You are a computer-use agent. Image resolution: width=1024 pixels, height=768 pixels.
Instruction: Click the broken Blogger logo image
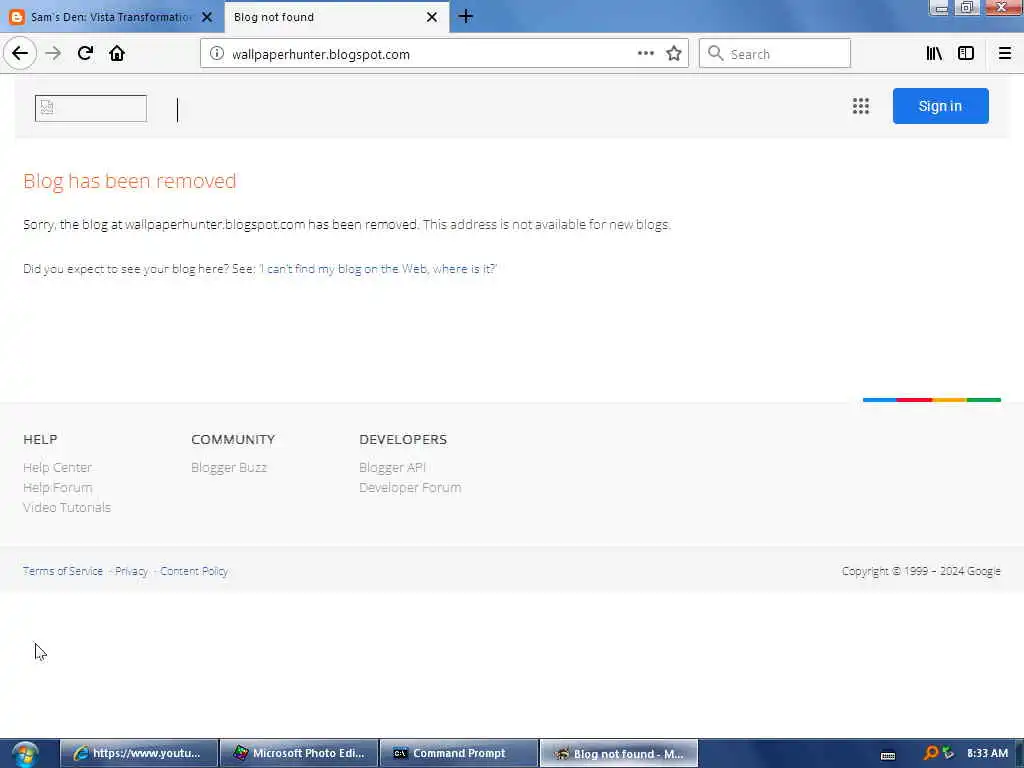[x=91, y=108]
